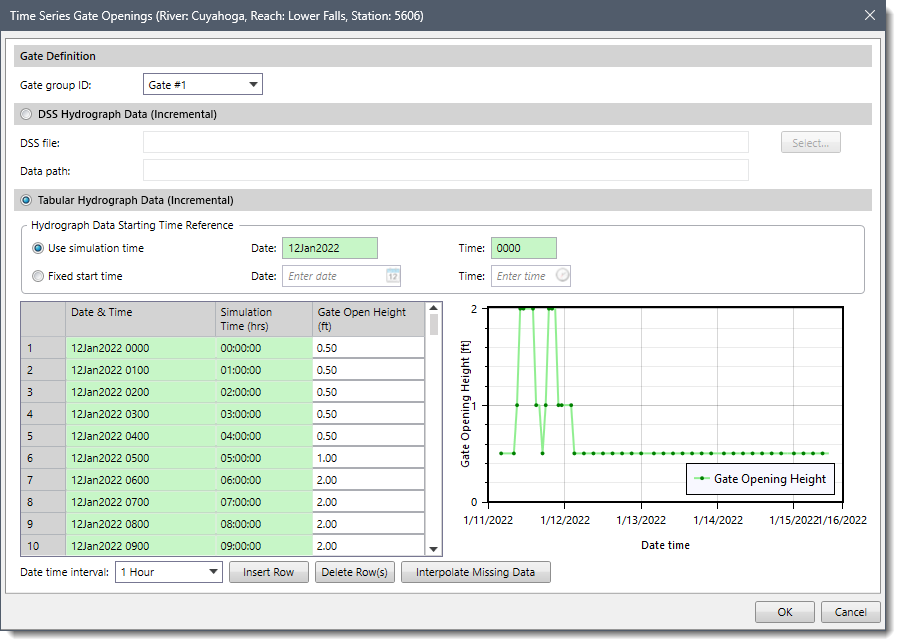
Task: Click the 12Jan2022 0000 date cell
Action: pos(141,348)
